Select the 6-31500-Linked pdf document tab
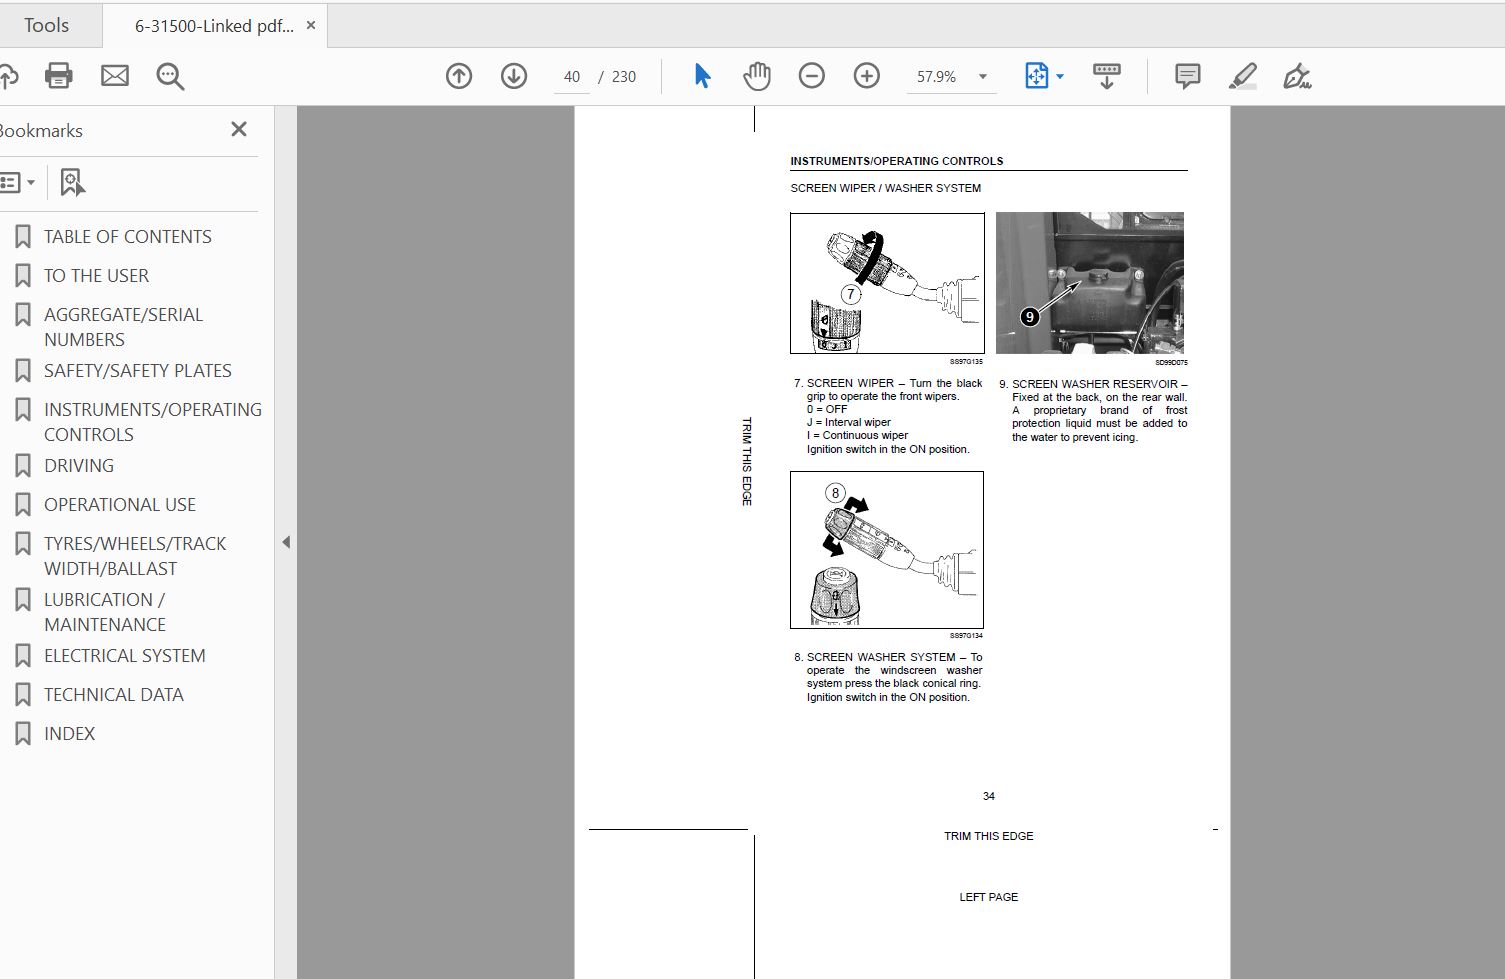The height and width of the screenshot is (979, 1505). tap(214, 27)
